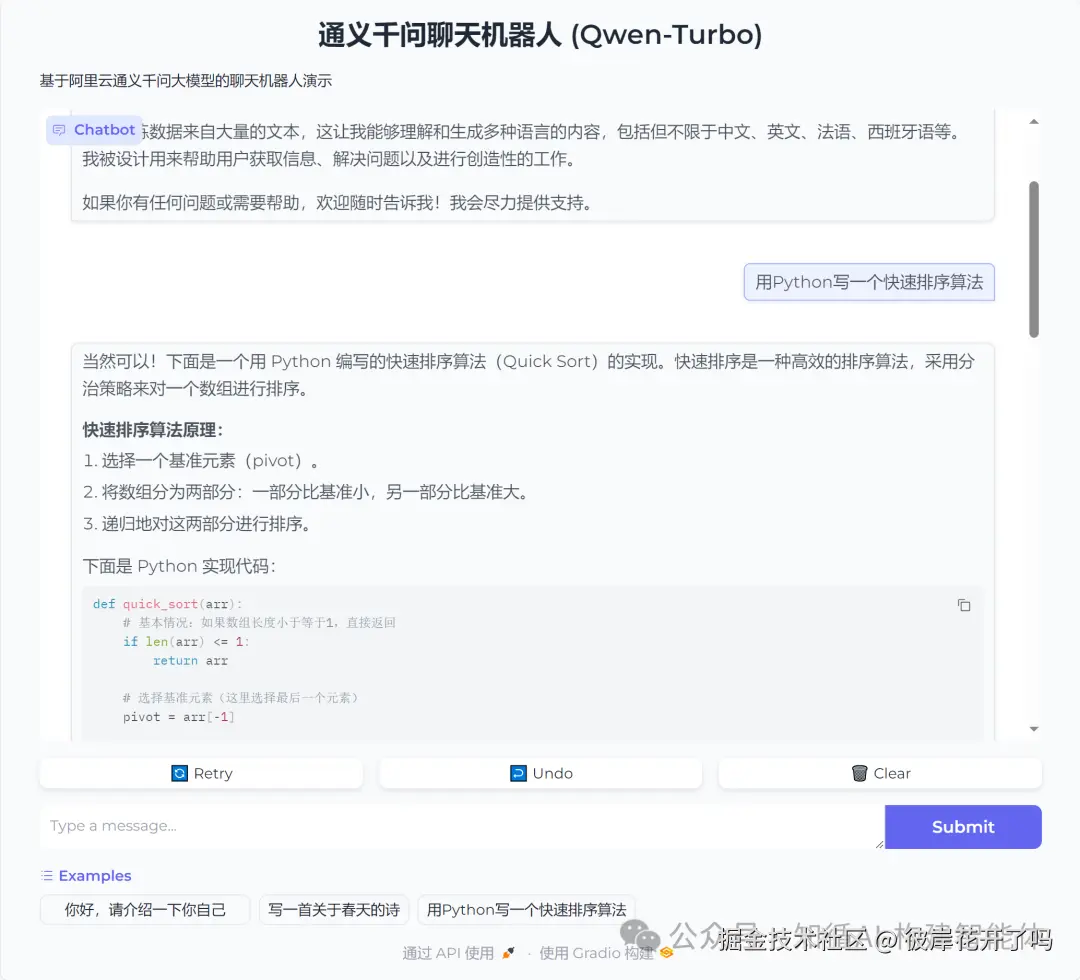The image size is (1080, 980).
Task: Click list item 将数组分为两部分
Action: coord(306,492)
